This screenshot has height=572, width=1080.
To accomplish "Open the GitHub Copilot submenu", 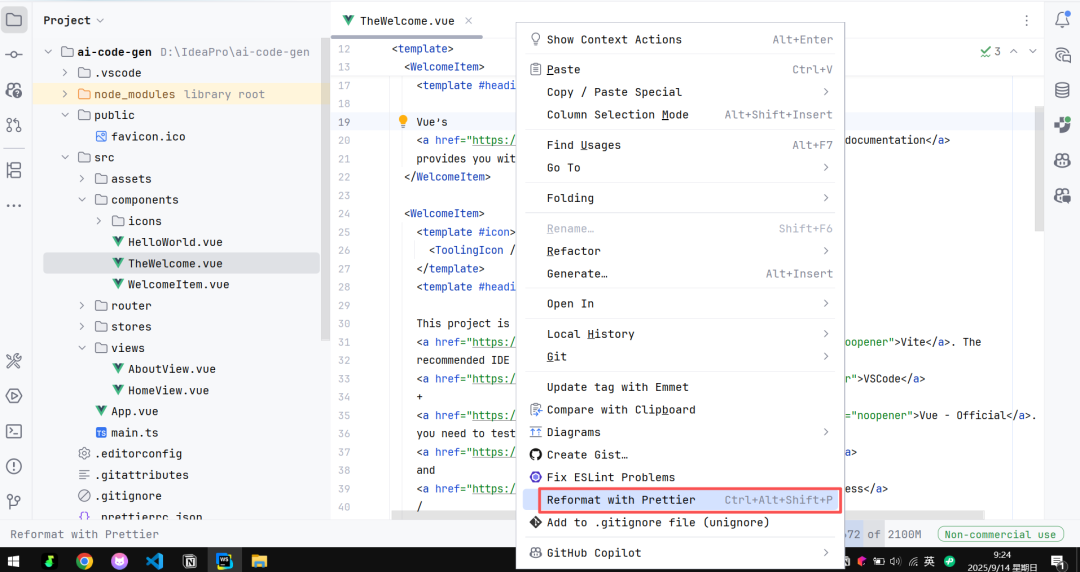I will coord(681,553).
